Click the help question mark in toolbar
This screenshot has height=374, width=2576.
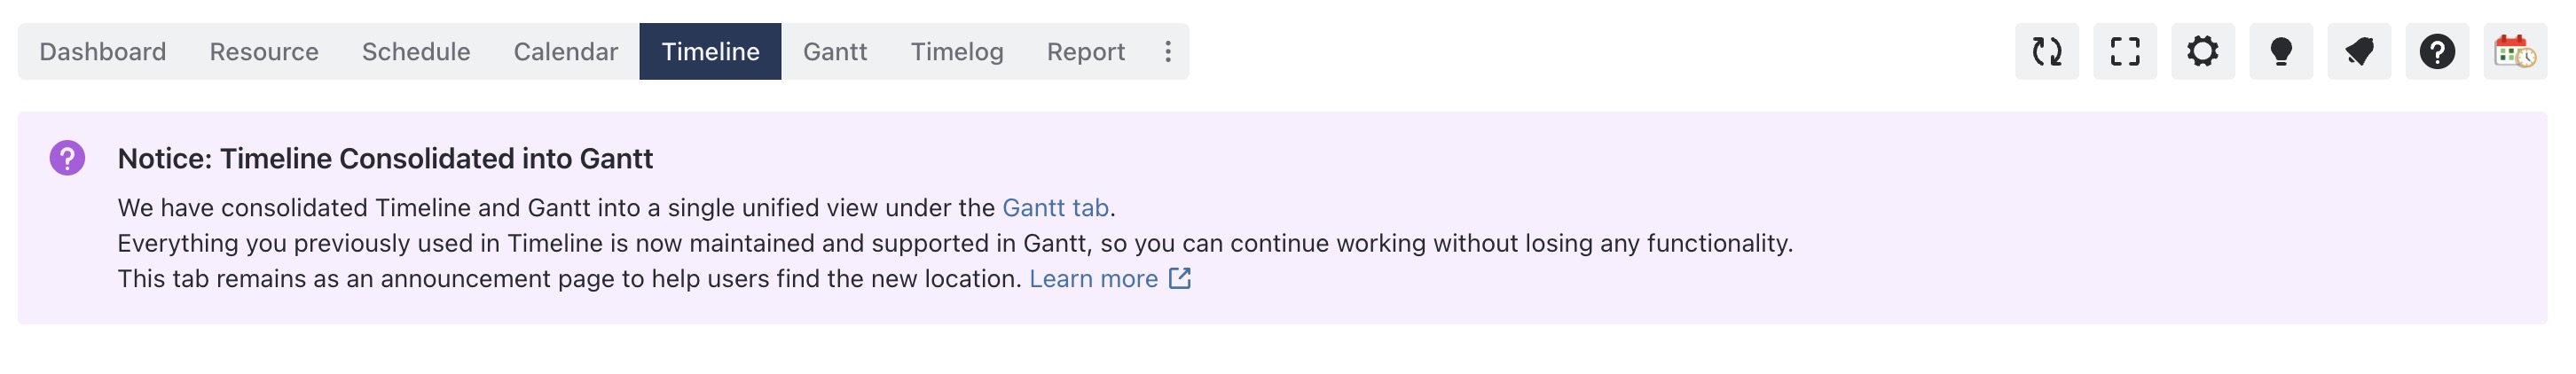(x=2436, y=51)
